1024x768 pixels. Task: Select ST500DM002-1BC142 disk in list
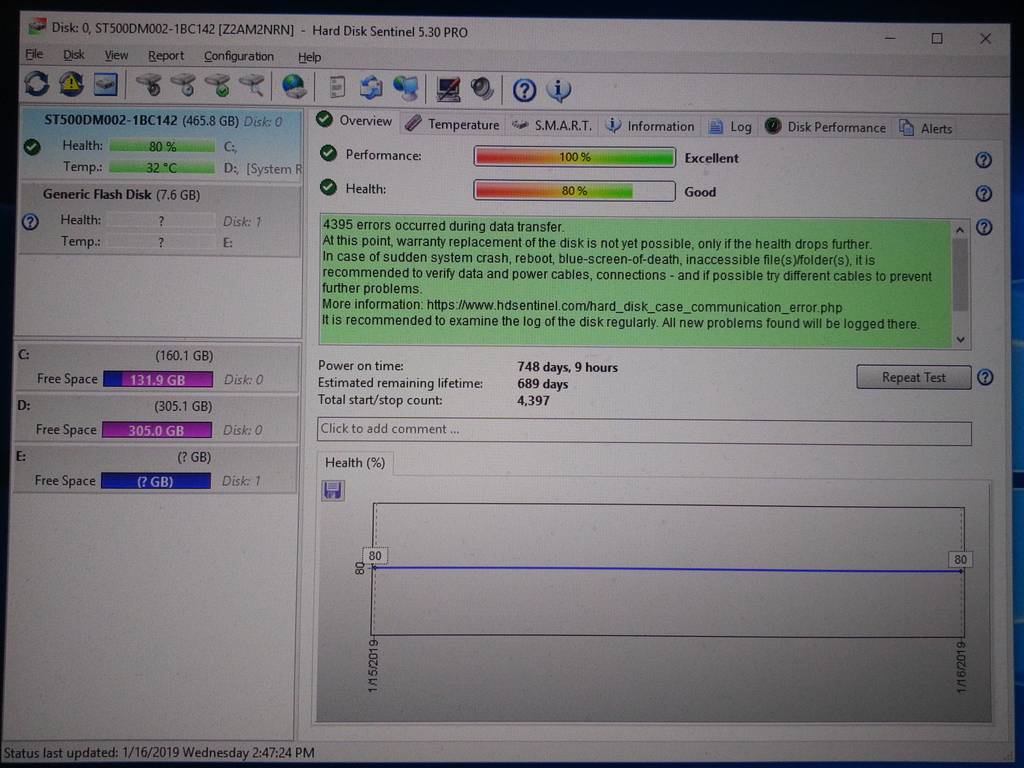click(162, 144)
